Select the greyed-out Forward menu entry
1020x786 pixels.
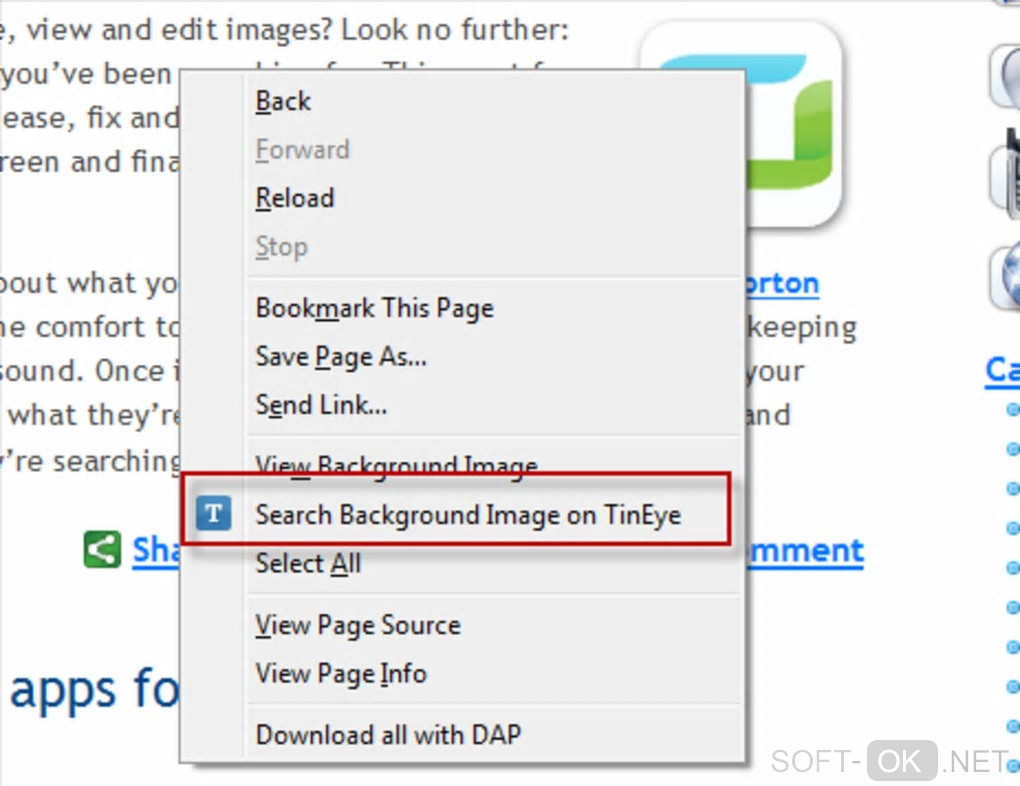tap(302, 150)
